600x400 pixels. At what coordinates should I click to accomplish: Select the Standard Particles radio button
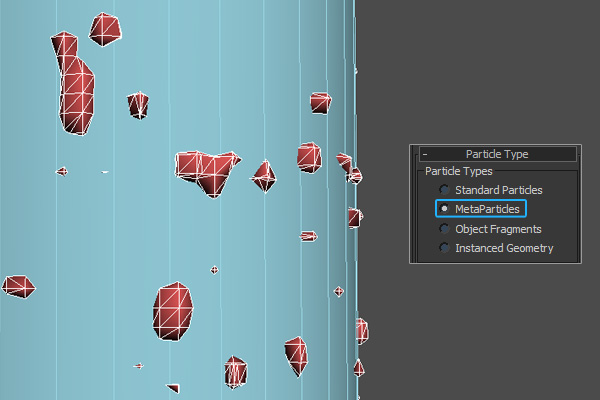pyautogui.click(x=444, y=190)
